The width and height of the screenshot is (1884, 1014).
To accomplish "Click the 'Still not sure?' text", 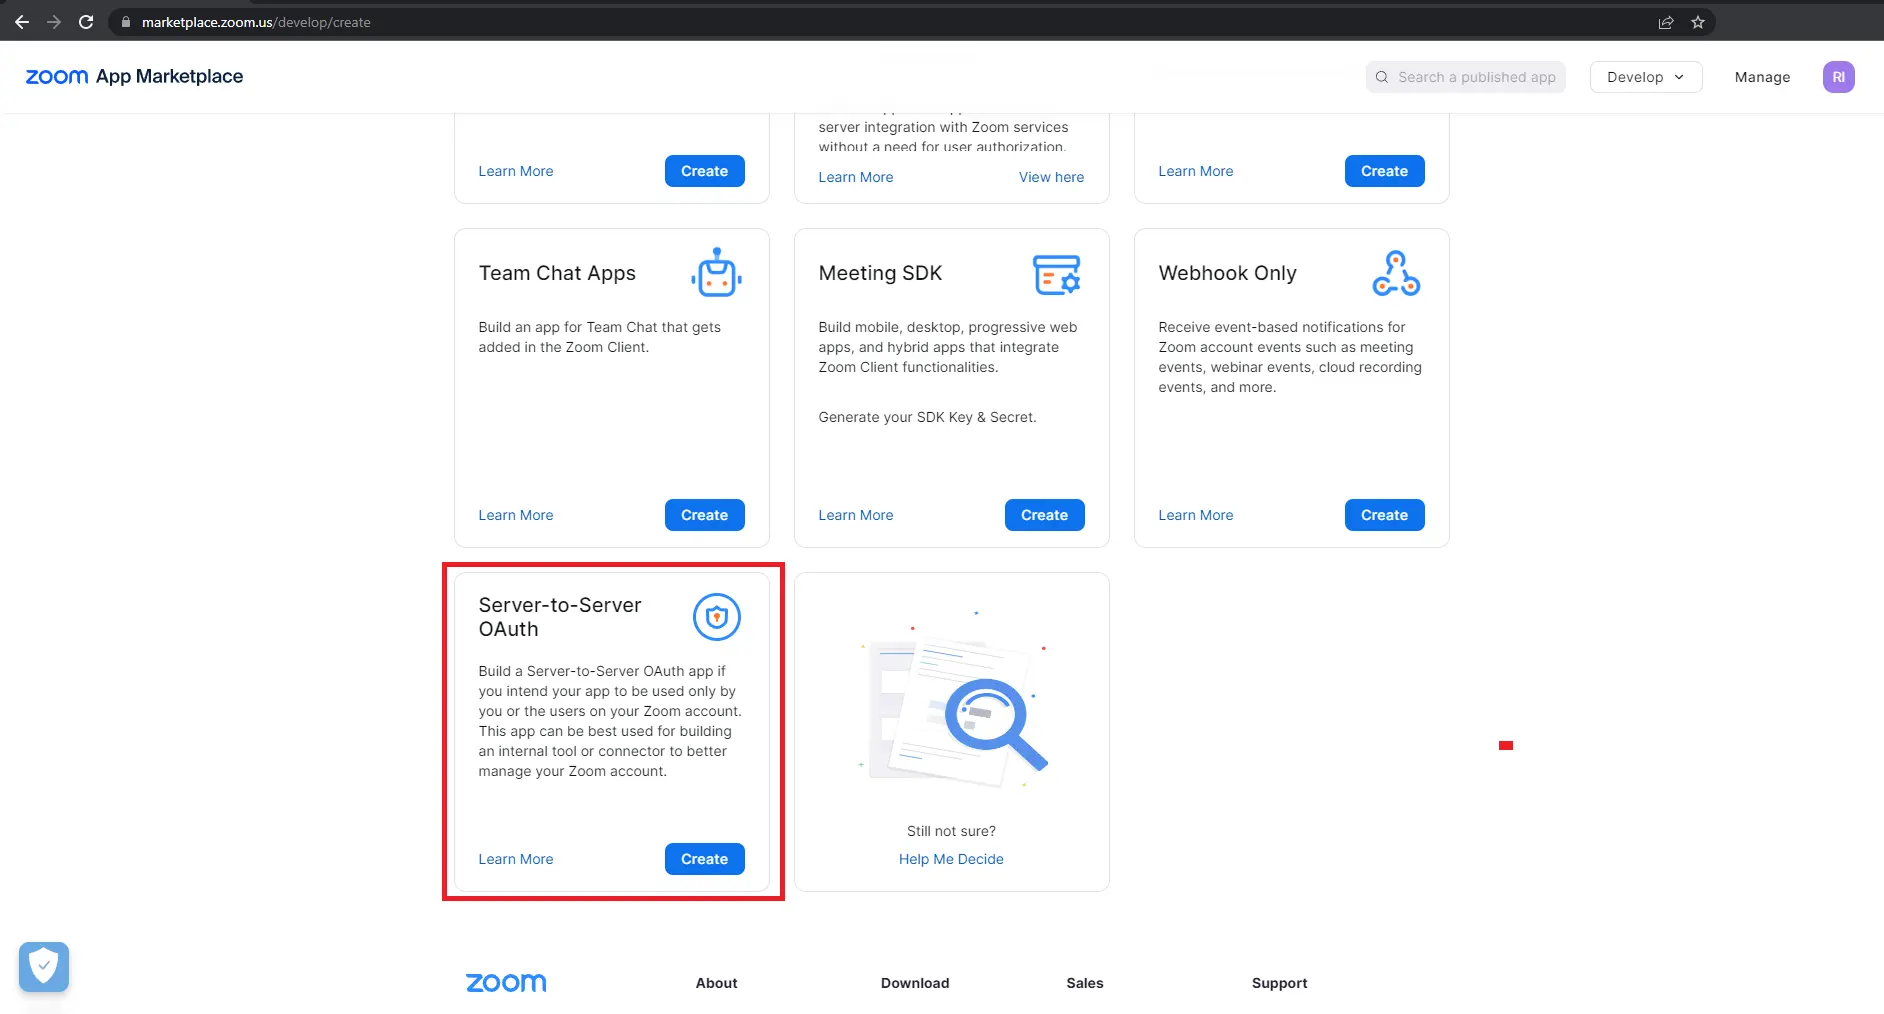I will coord(951,831).
